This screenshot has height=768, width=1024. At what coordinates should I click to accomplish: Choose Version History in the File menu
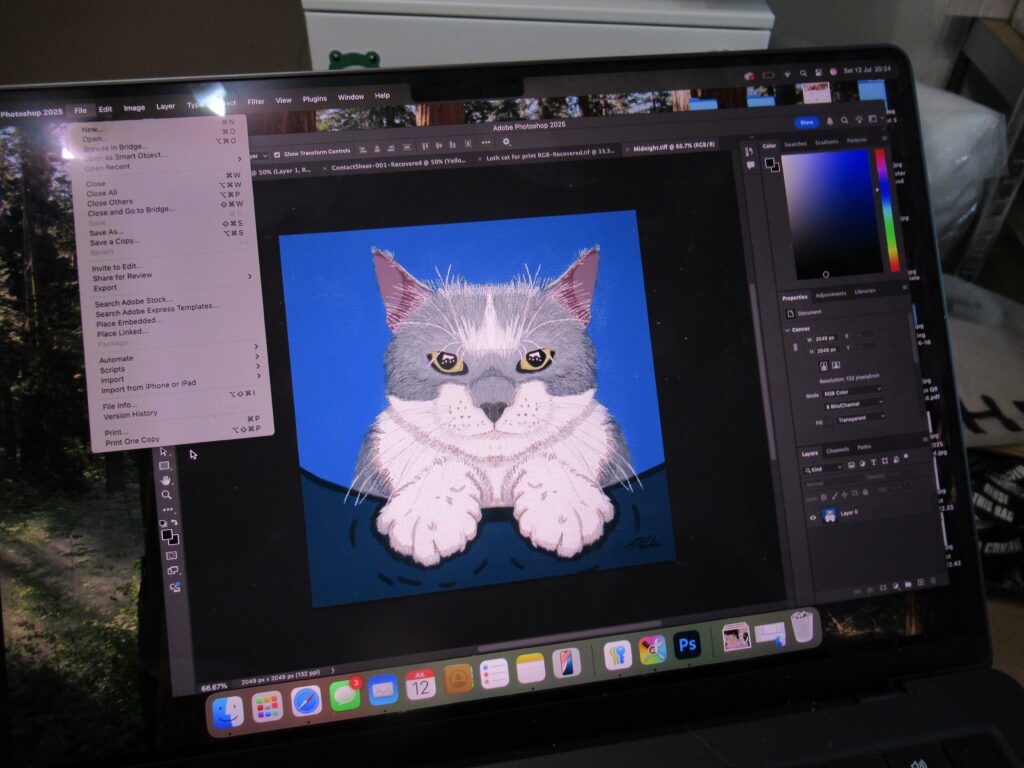(x=130, y=415)
